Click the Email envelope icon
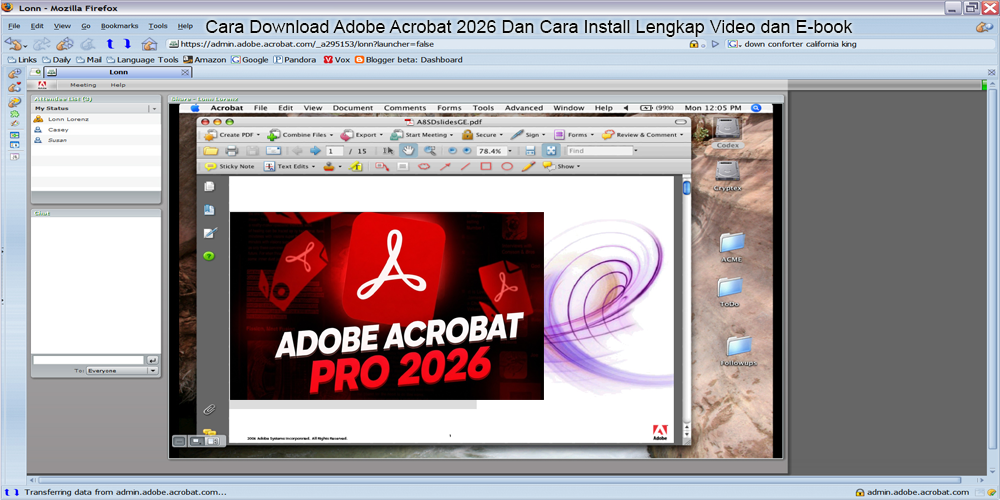This screenshot has height=500, width=1000. pyautogui.click(x=274, y=151)
